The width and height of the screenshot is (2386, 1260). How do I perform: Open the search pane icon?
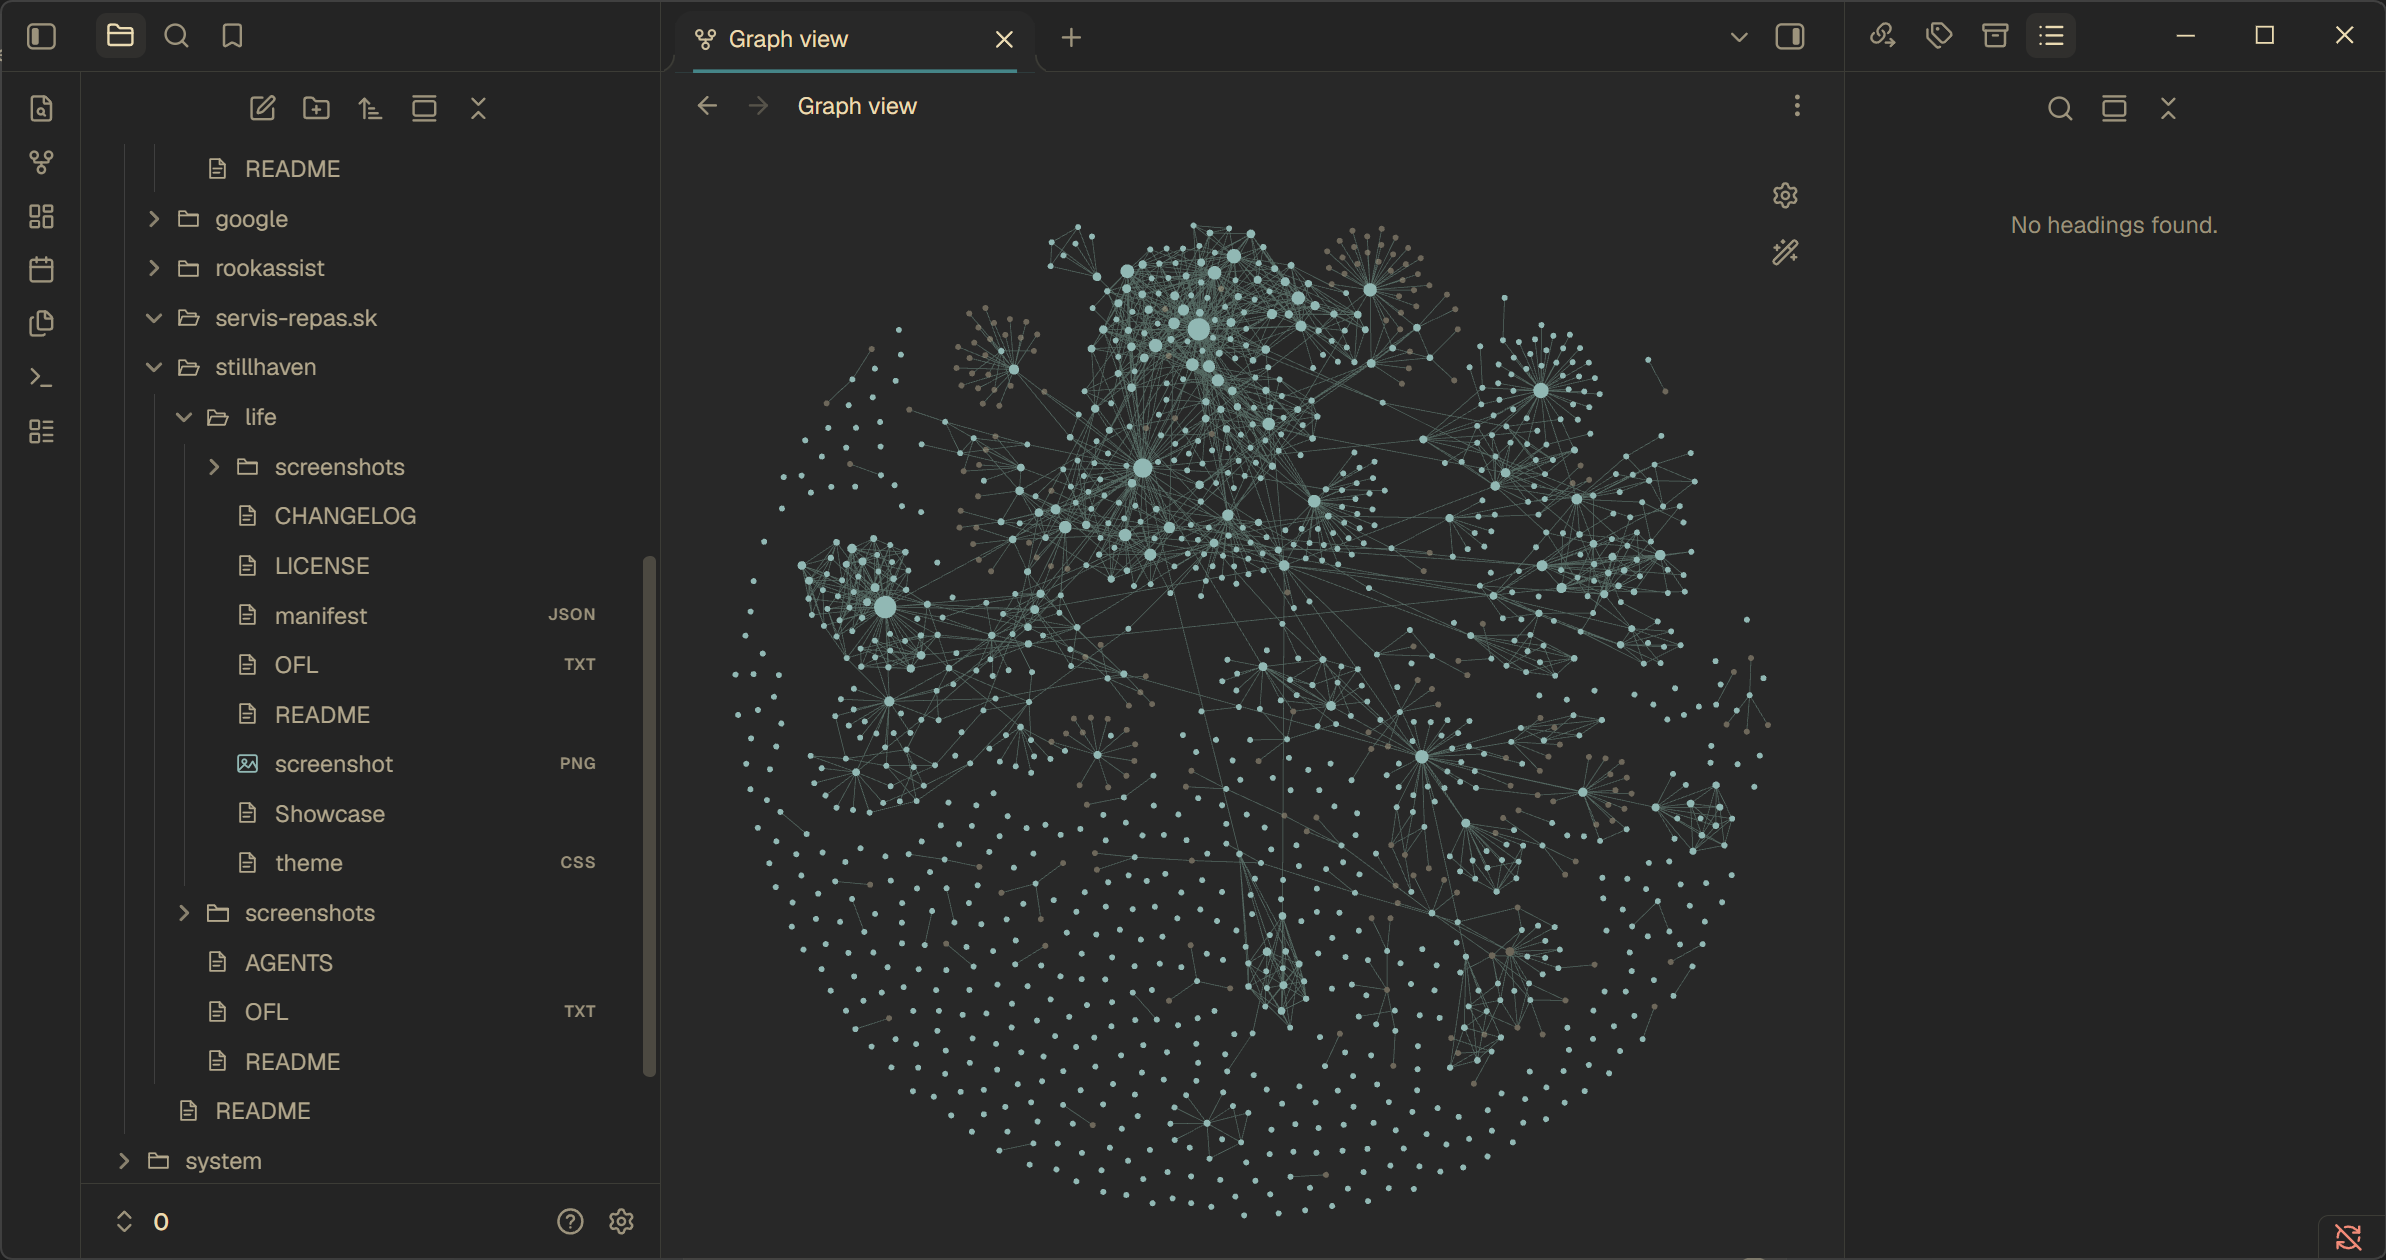pos(177,37)
